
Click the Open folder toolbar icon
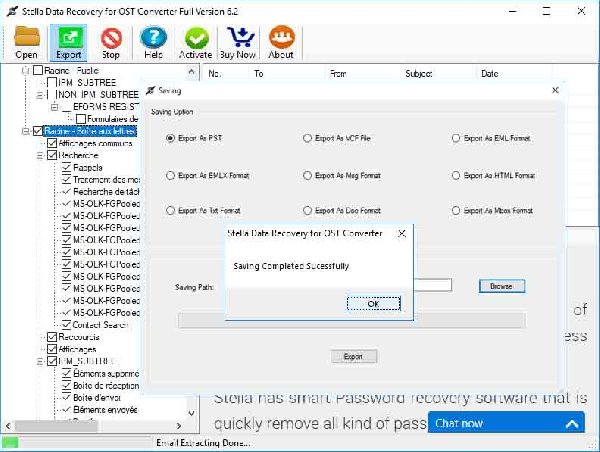tap(26, 41)
